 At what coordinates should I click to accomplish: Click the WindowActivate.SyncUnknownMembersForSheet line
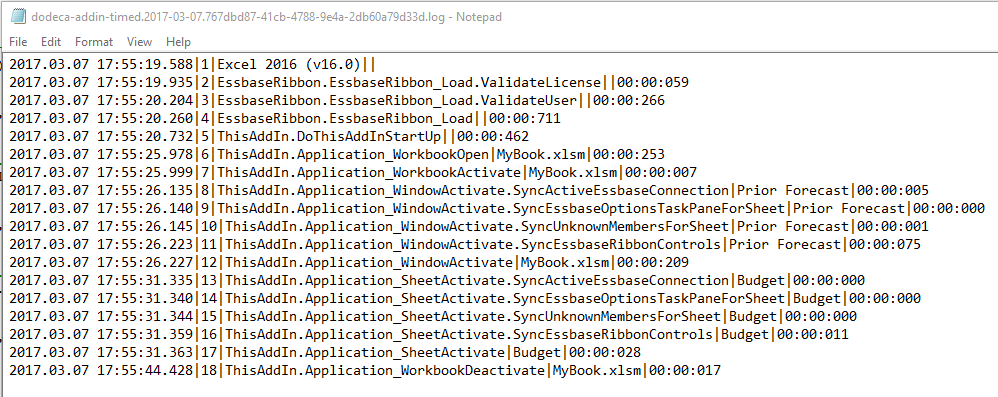(469, 226)
